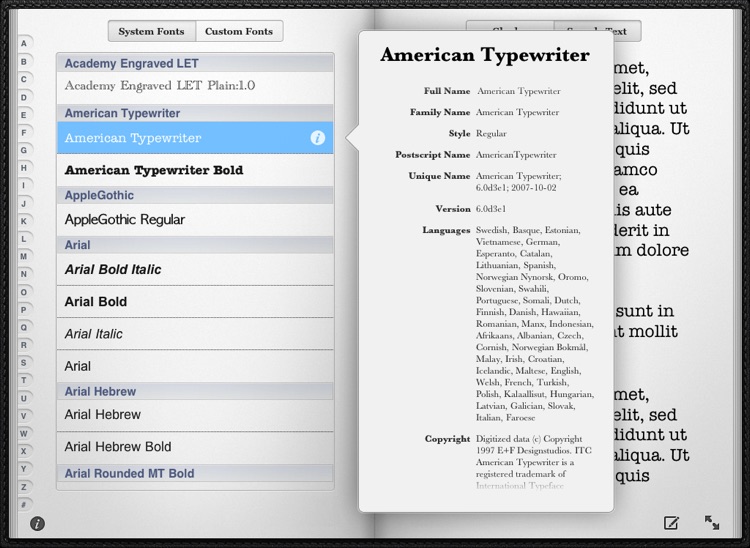Image resolution: width=750 pixels, height=548 pixels.
Task: Select the American Typewriter Bold font row
Action: tap(195, 170)
